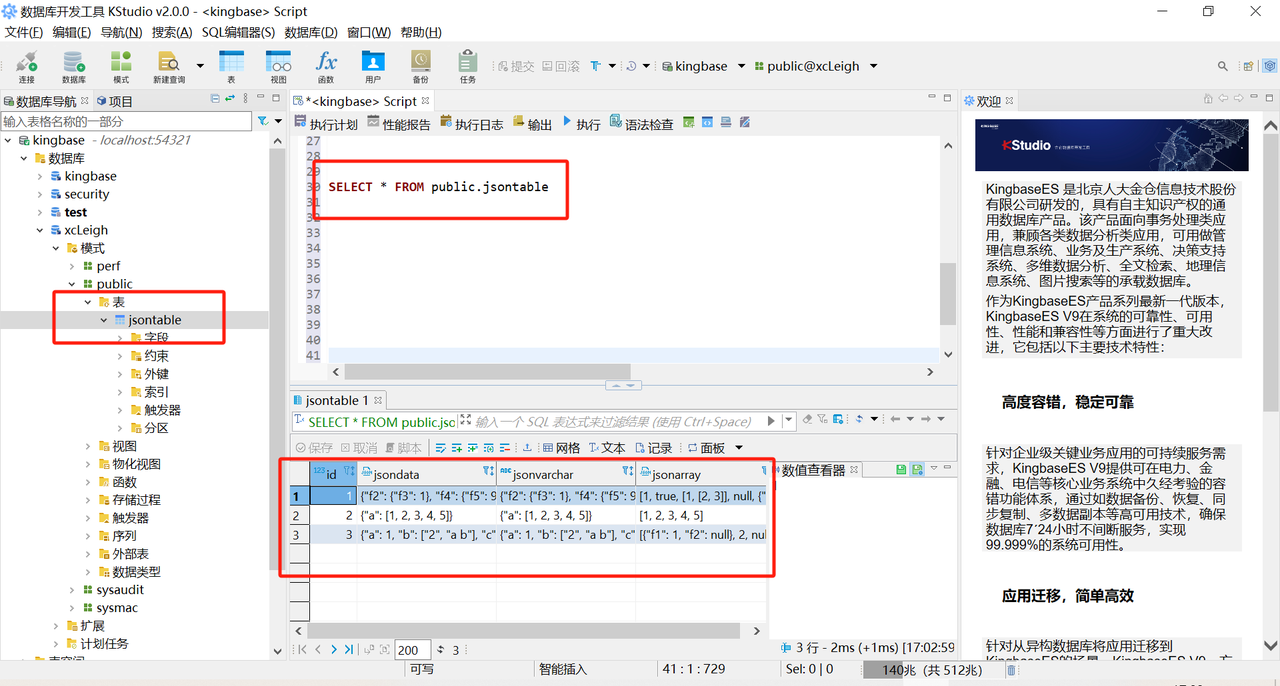Open the 帮助(H) menu
Viewport: 1280px width, 686px height.
point(420,32)
